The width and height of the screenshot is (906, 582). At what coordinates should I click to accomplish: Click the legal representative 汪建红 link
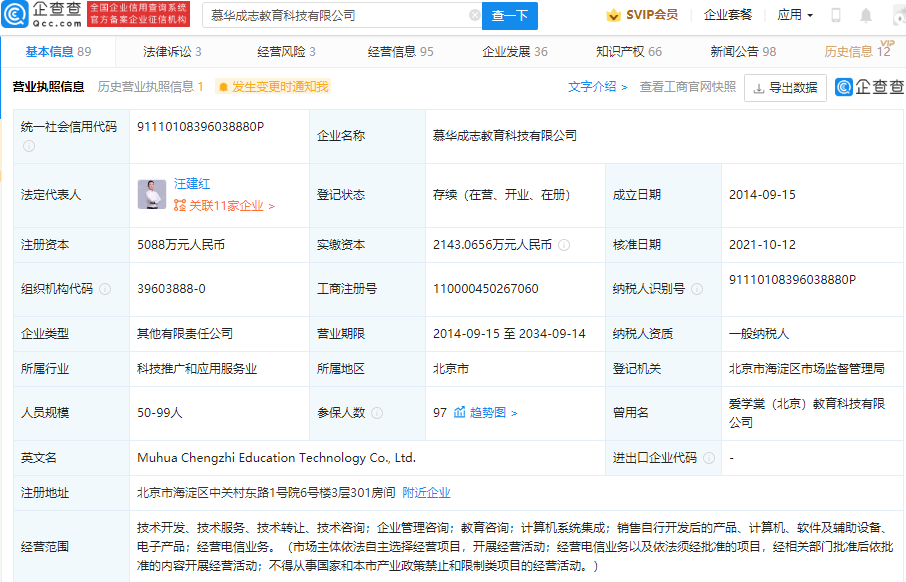pos(192,182)
